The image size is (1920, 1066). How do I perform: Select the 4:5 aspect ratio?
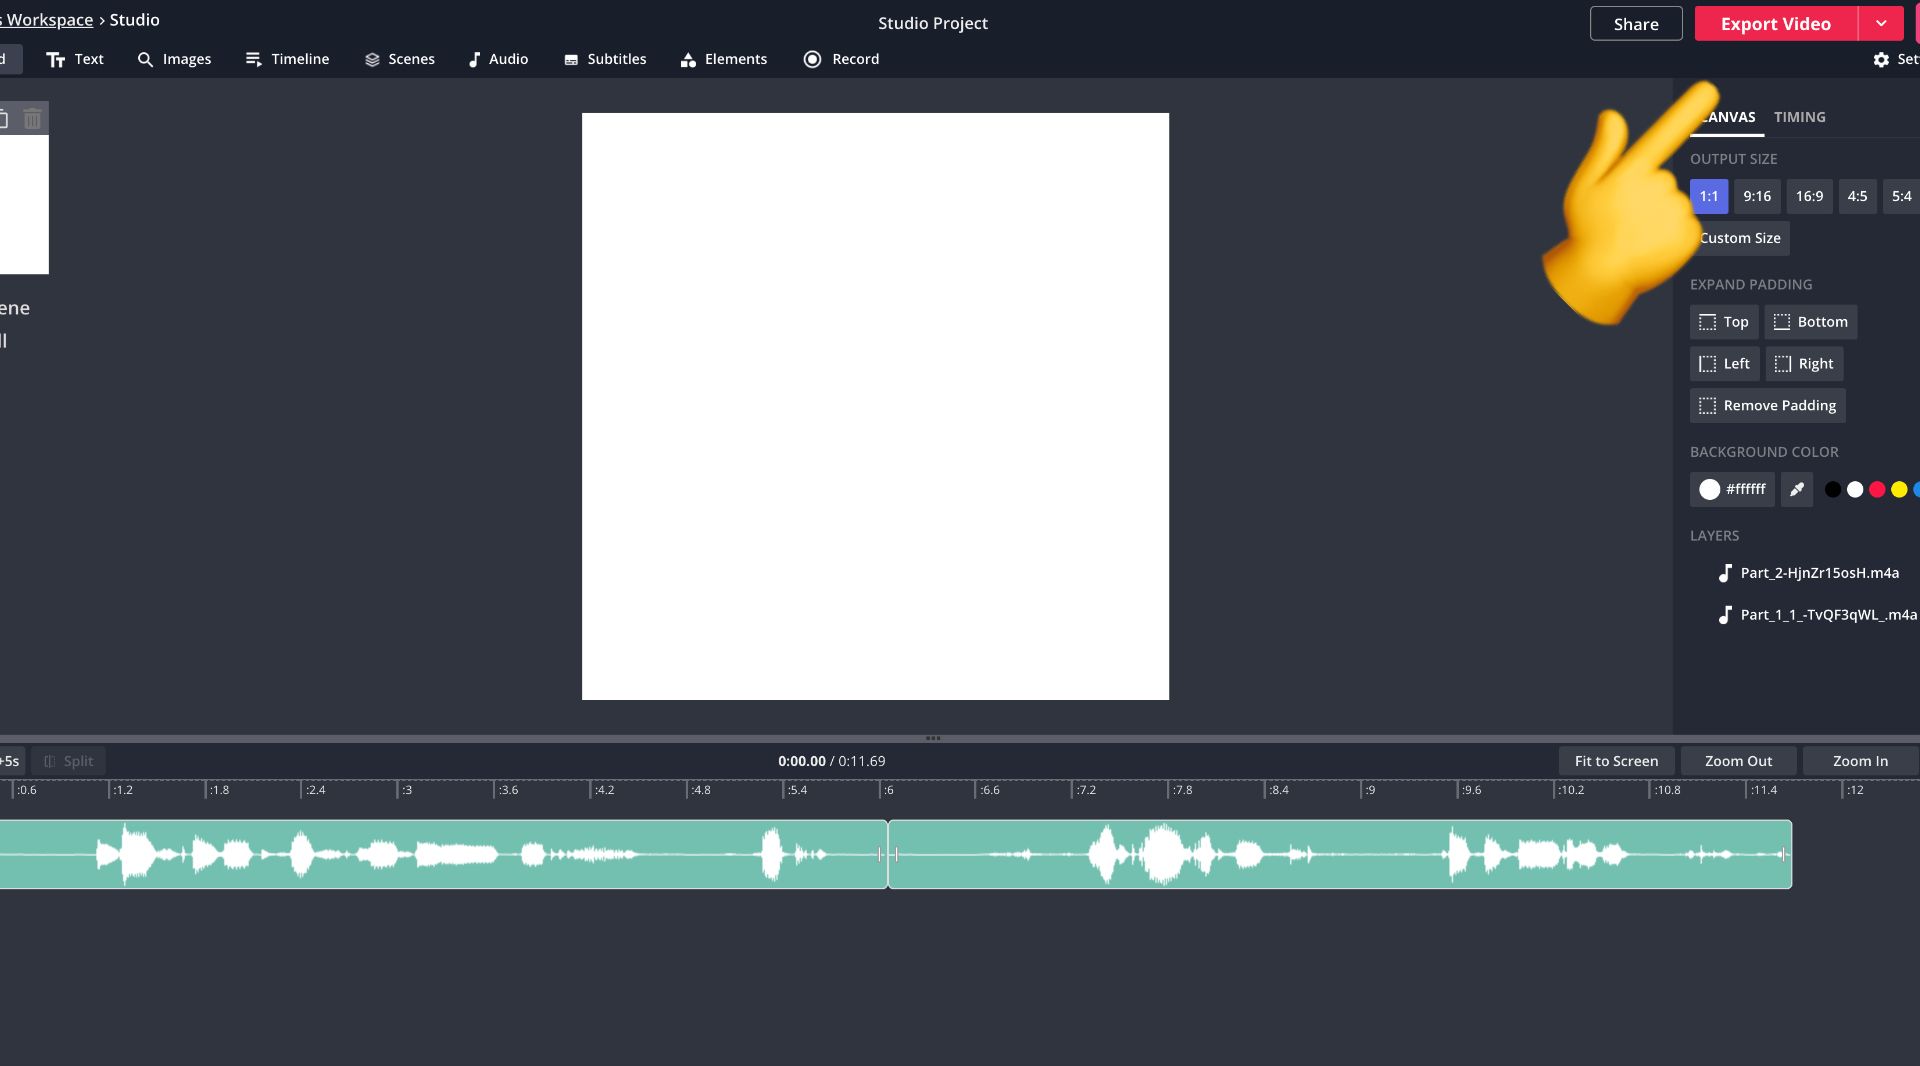click(x=1856, y=196)
